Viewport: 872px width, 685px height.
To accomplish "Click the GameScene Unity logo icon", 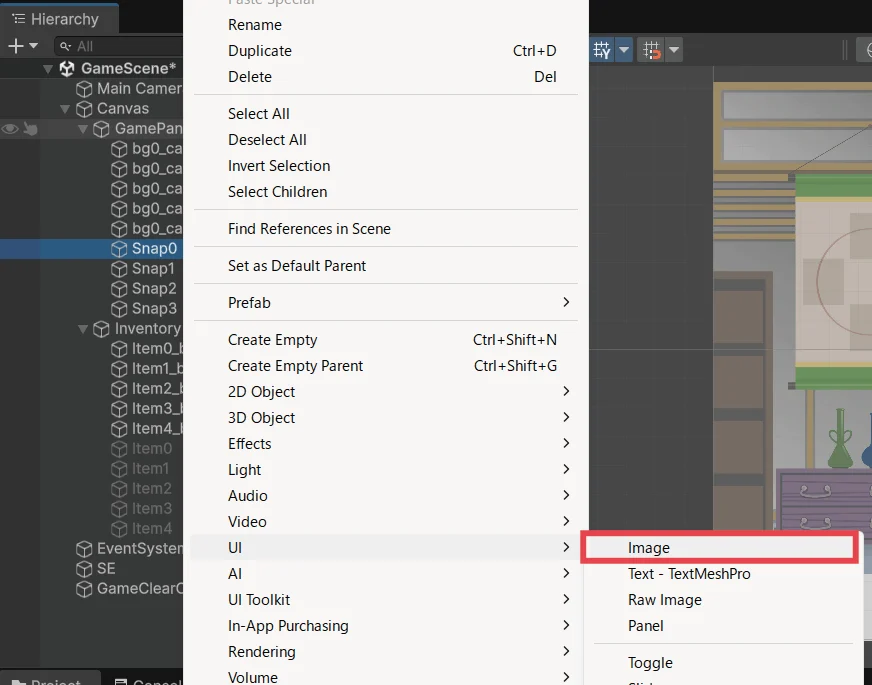I will [67, 69].
